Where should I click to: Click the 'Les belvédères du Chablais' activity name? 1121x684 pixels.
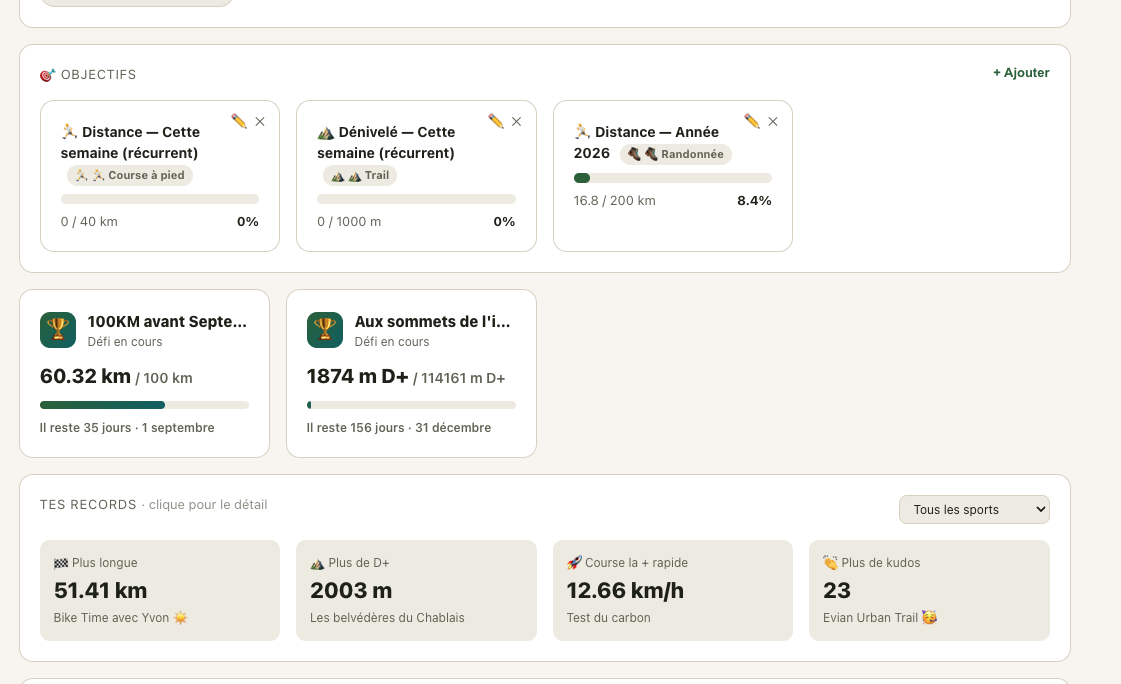click(x=387, y=618)
